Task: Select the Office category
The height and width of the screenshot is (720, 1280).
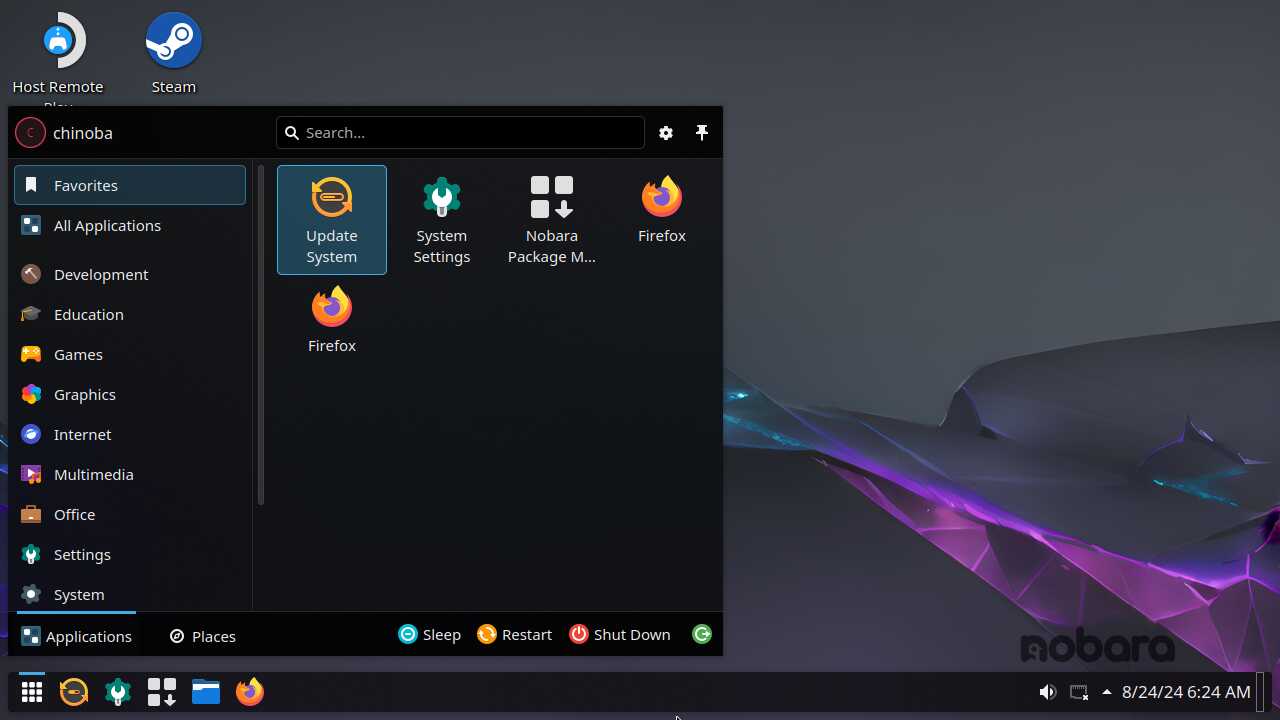Action: [130, 514]
